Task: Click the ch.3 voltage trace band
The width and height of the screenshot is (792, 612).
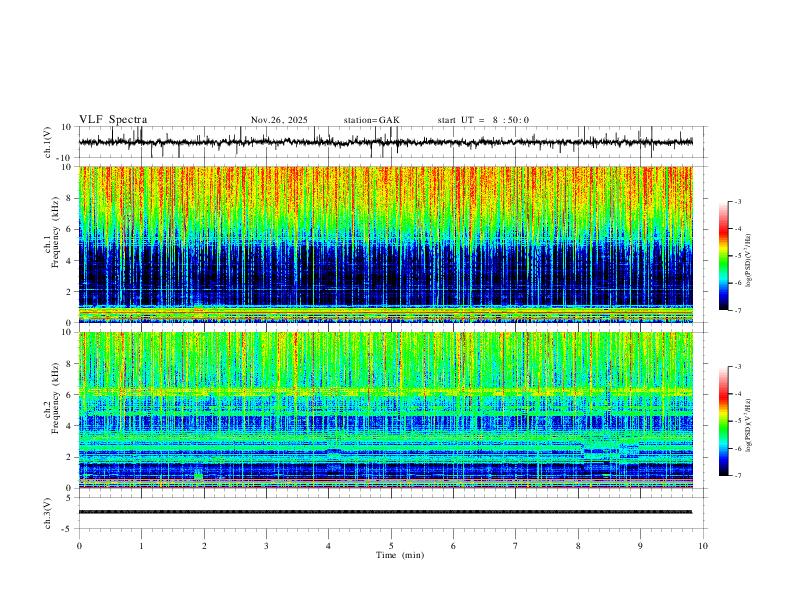Action: (386, 512)
